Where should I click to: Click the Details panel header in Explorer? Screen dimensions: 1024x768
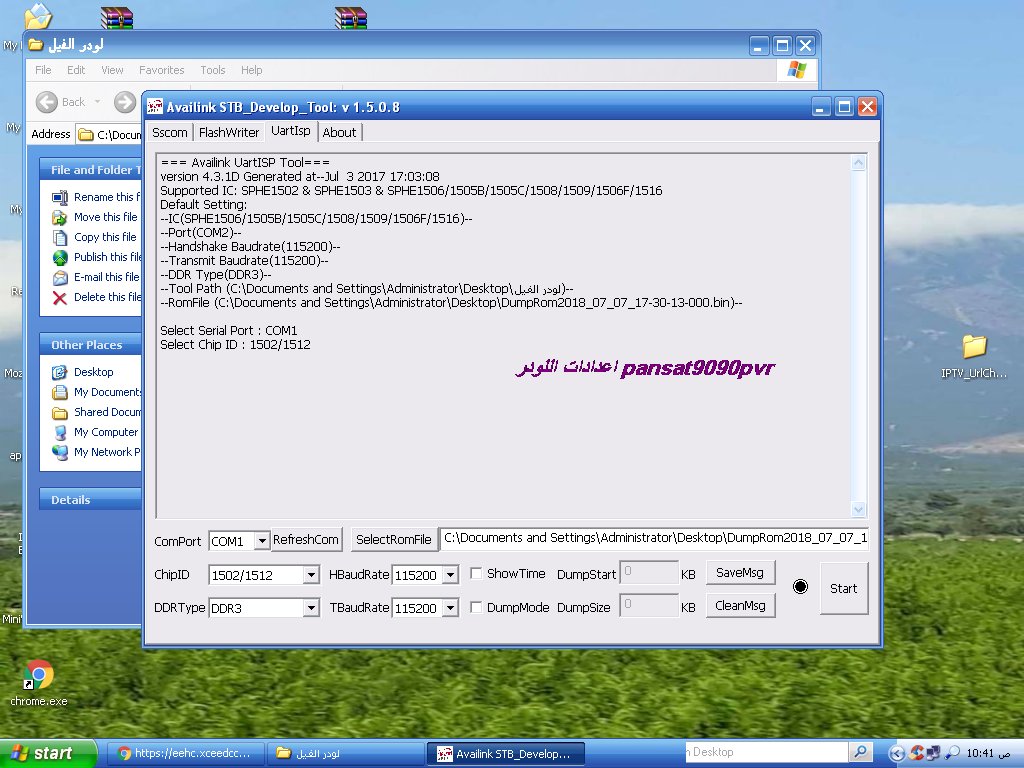[x=90, y=500]
